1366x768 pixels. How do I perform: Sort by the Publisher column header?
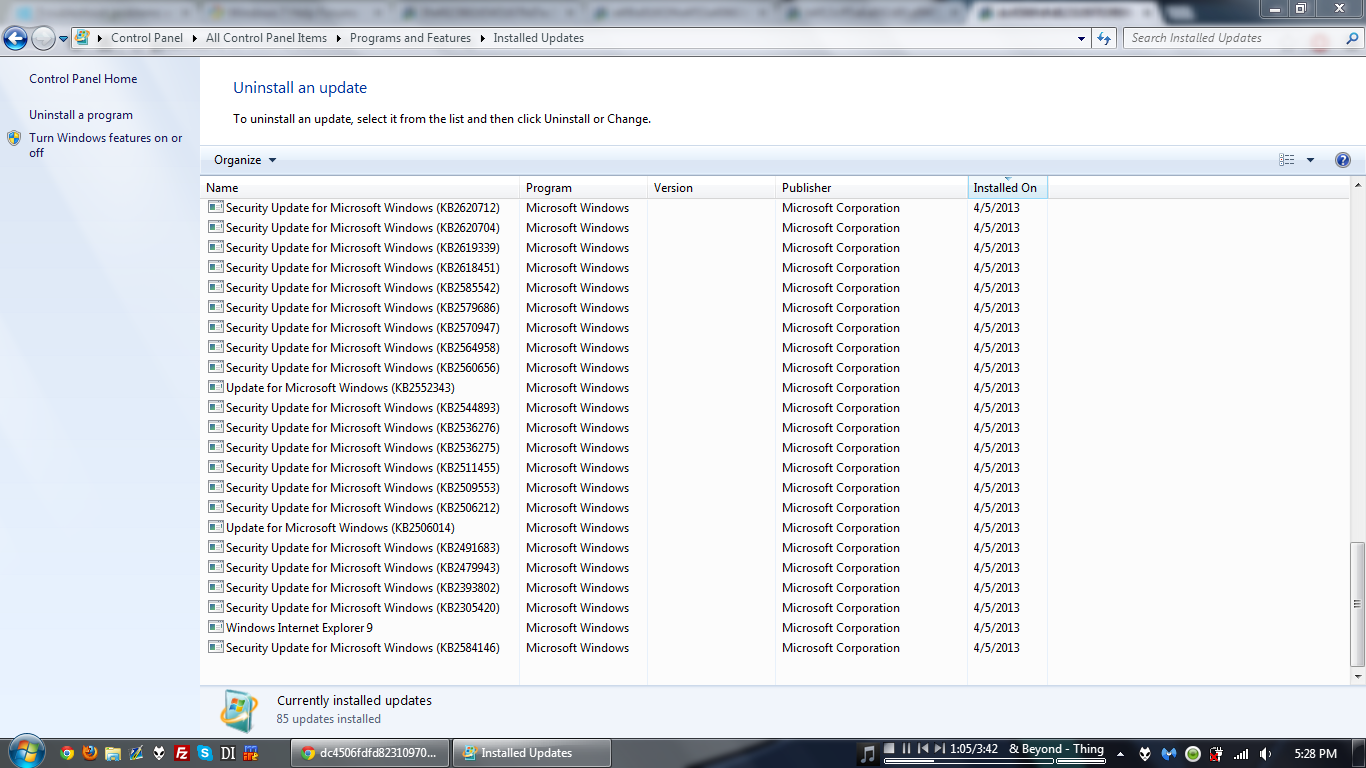tap(872, 188)
